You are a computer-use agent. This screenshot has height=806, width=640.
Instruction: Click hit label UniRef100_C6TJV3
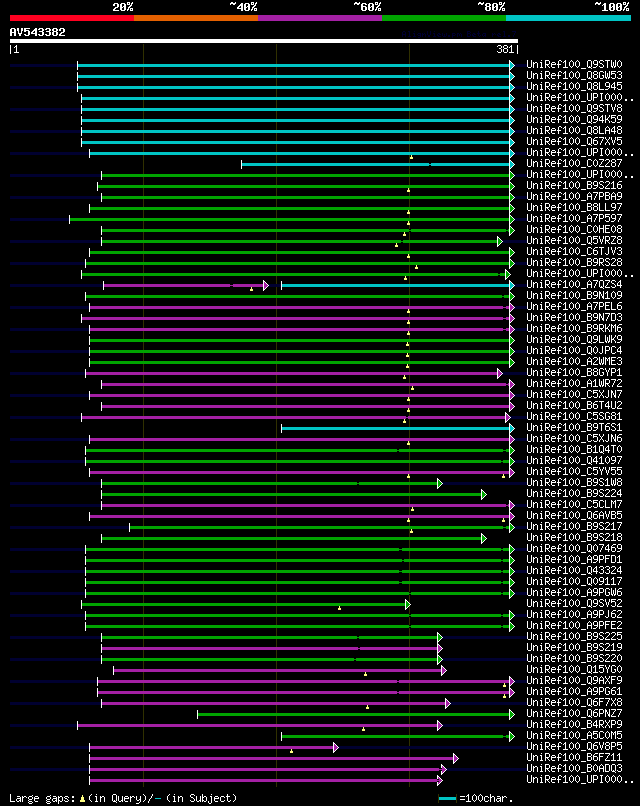(x=574, y=251)
